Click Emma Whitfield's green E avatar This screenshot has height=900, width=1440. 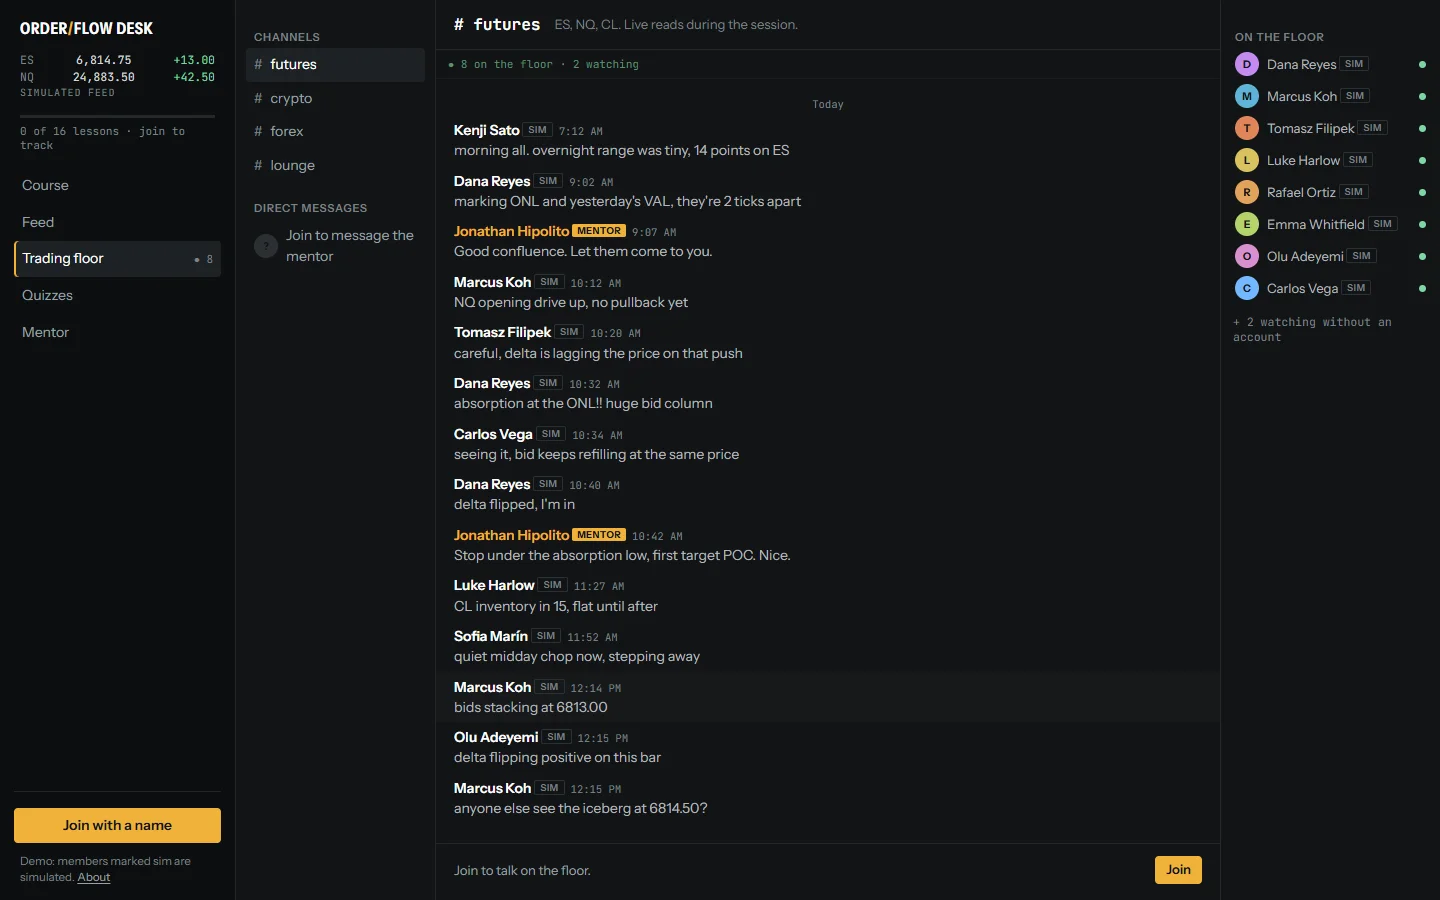(x=1246, y=224)
